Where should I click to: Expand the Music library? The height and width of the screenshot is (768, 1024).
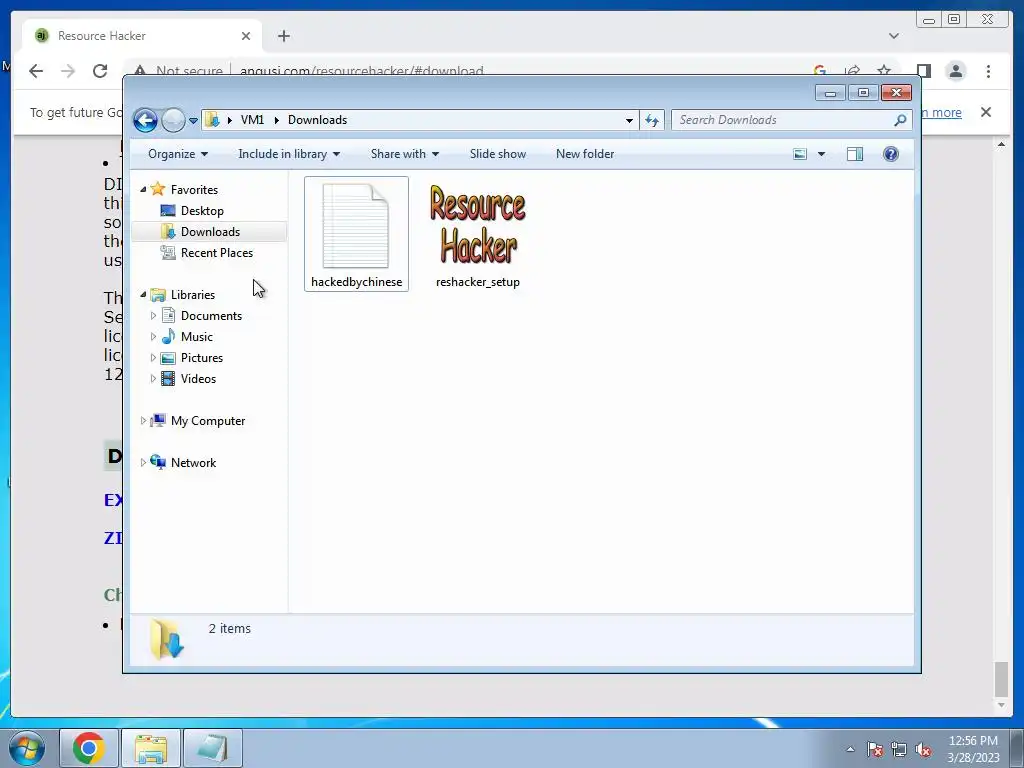(153, 337)
